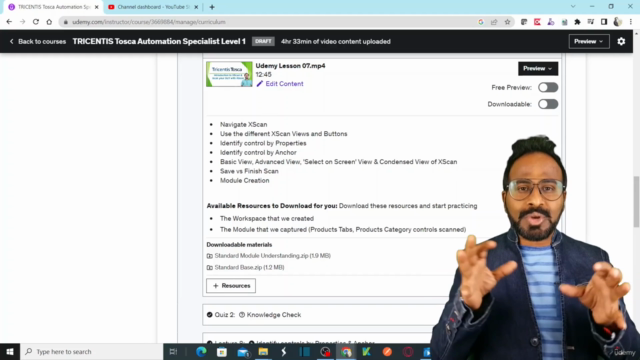Open the course settings gear icon
This screenshot has width=640, height=360.
[x=621, y=41]
